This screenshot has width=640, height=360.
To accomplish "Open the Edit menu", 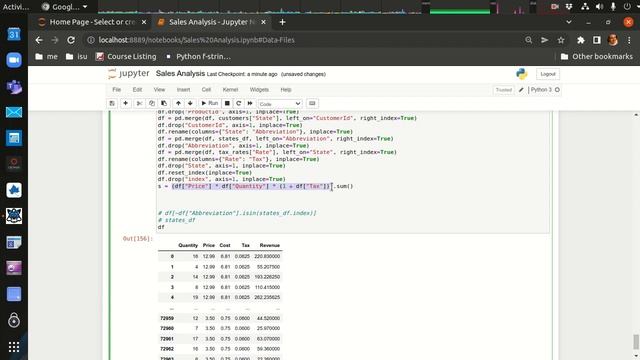I will pyautogui.click(x=137, y=89).
